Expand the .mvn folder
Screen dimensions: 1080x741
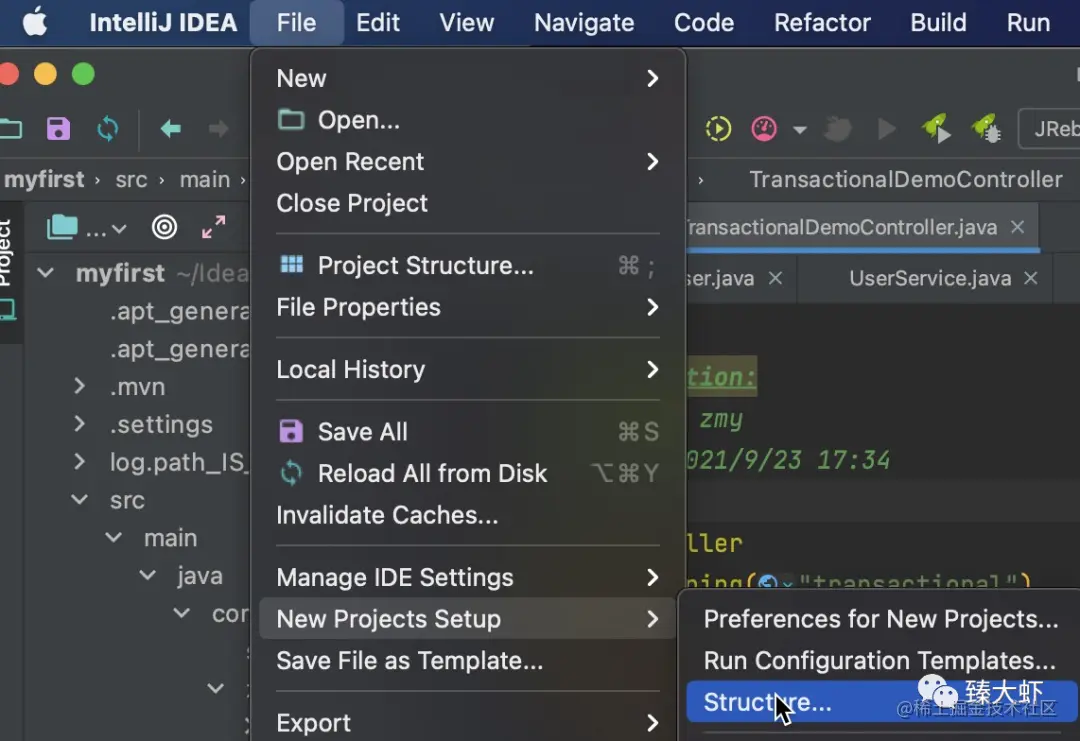(80, 386)
